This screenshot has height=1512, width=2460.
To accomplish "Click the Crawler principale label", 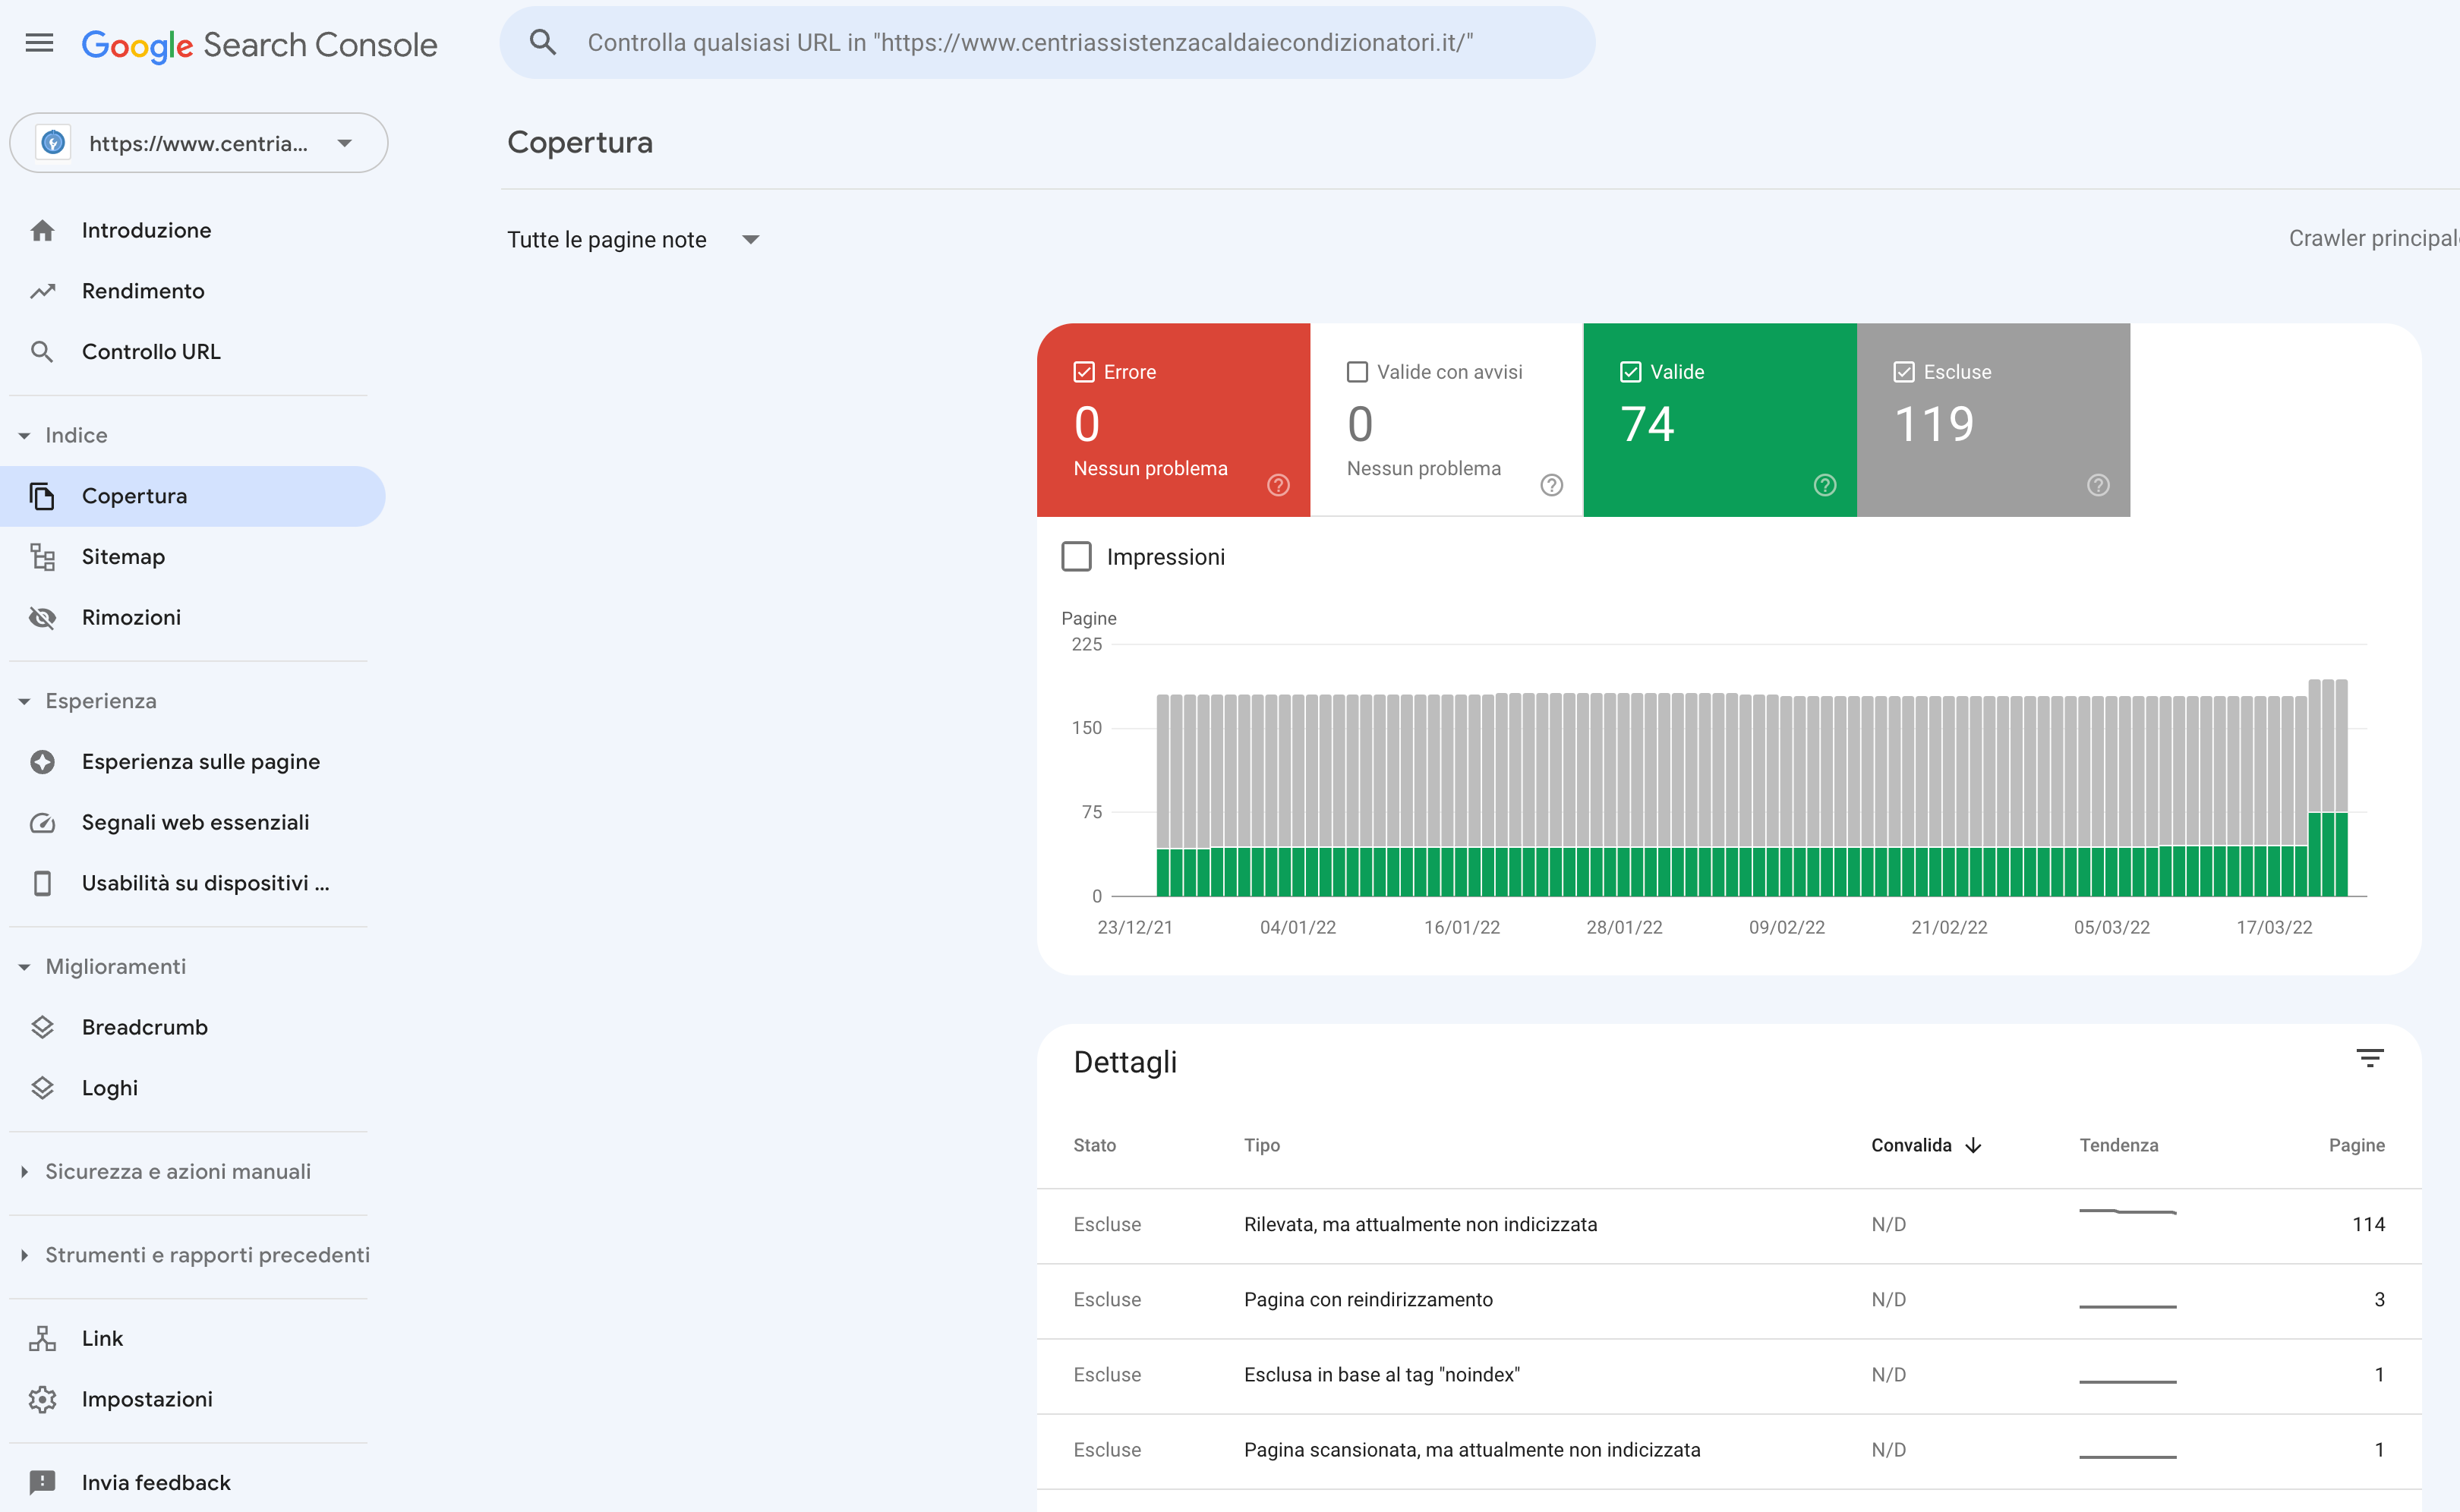I will click(2374, 238).
